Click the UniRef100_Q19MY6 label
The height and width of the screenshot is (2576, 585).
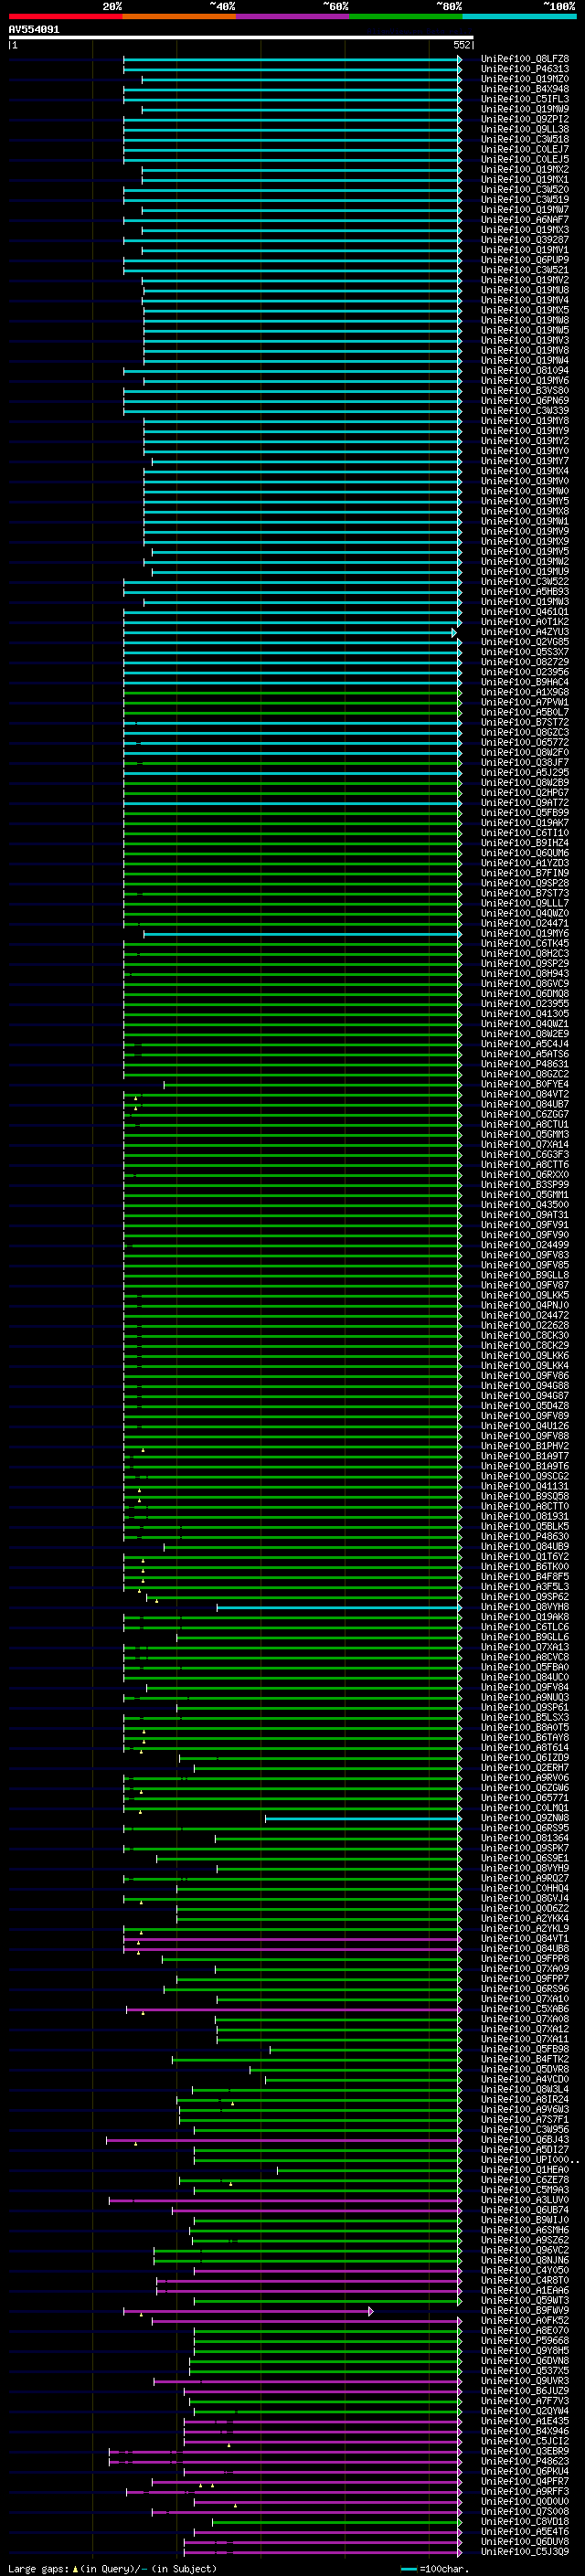[x=525, y=934]
